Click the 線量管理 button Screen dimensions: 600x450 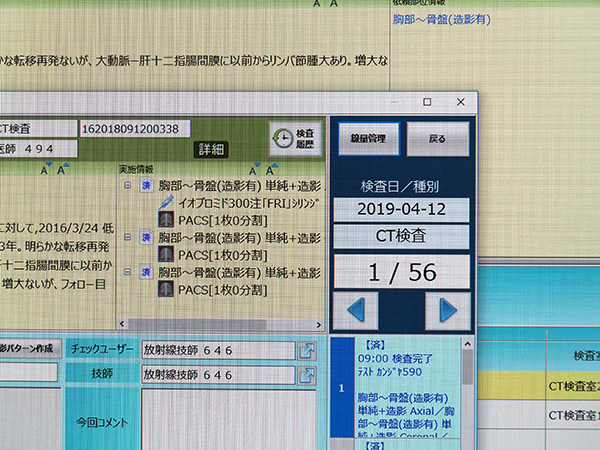click(368, 138)
